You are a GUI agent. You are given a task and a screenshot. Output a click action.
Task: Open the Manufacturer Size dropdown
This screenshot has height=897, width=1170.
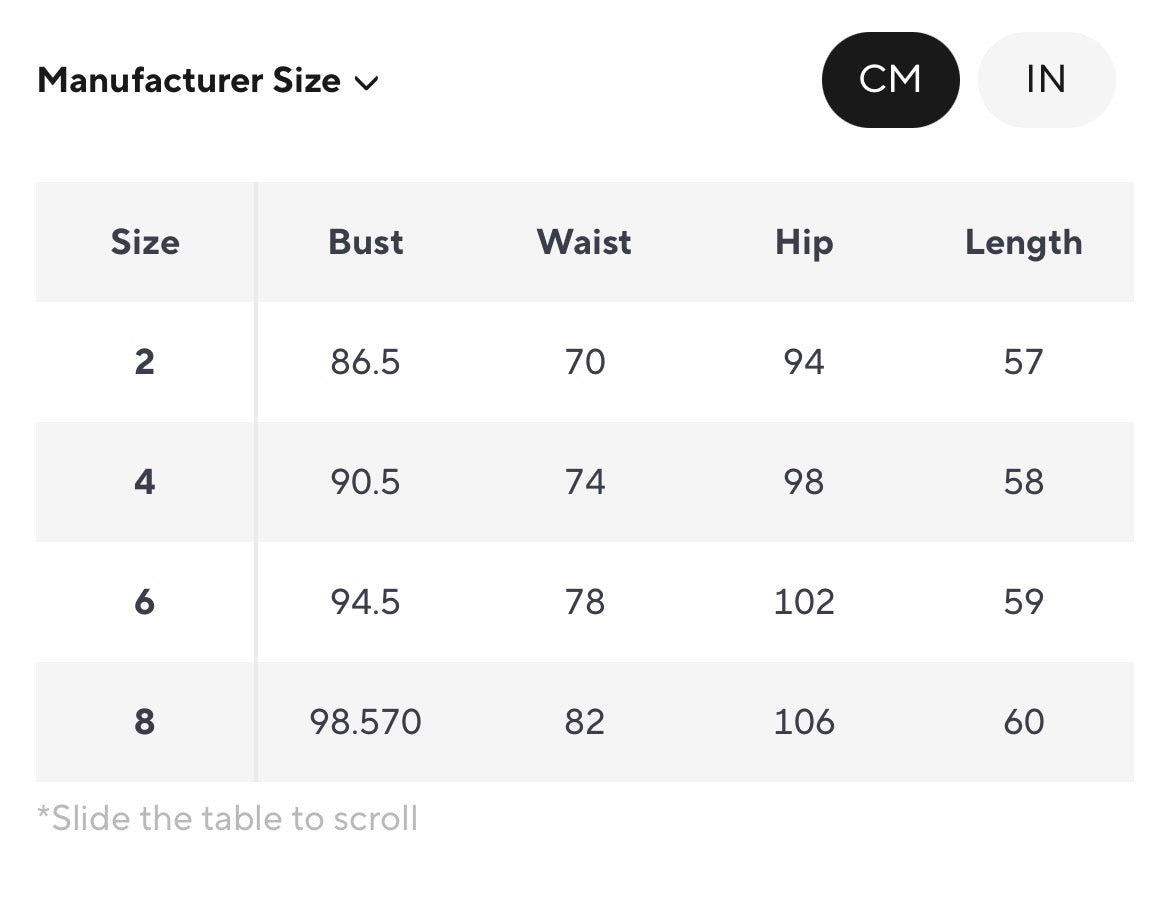tap(189, 81)
